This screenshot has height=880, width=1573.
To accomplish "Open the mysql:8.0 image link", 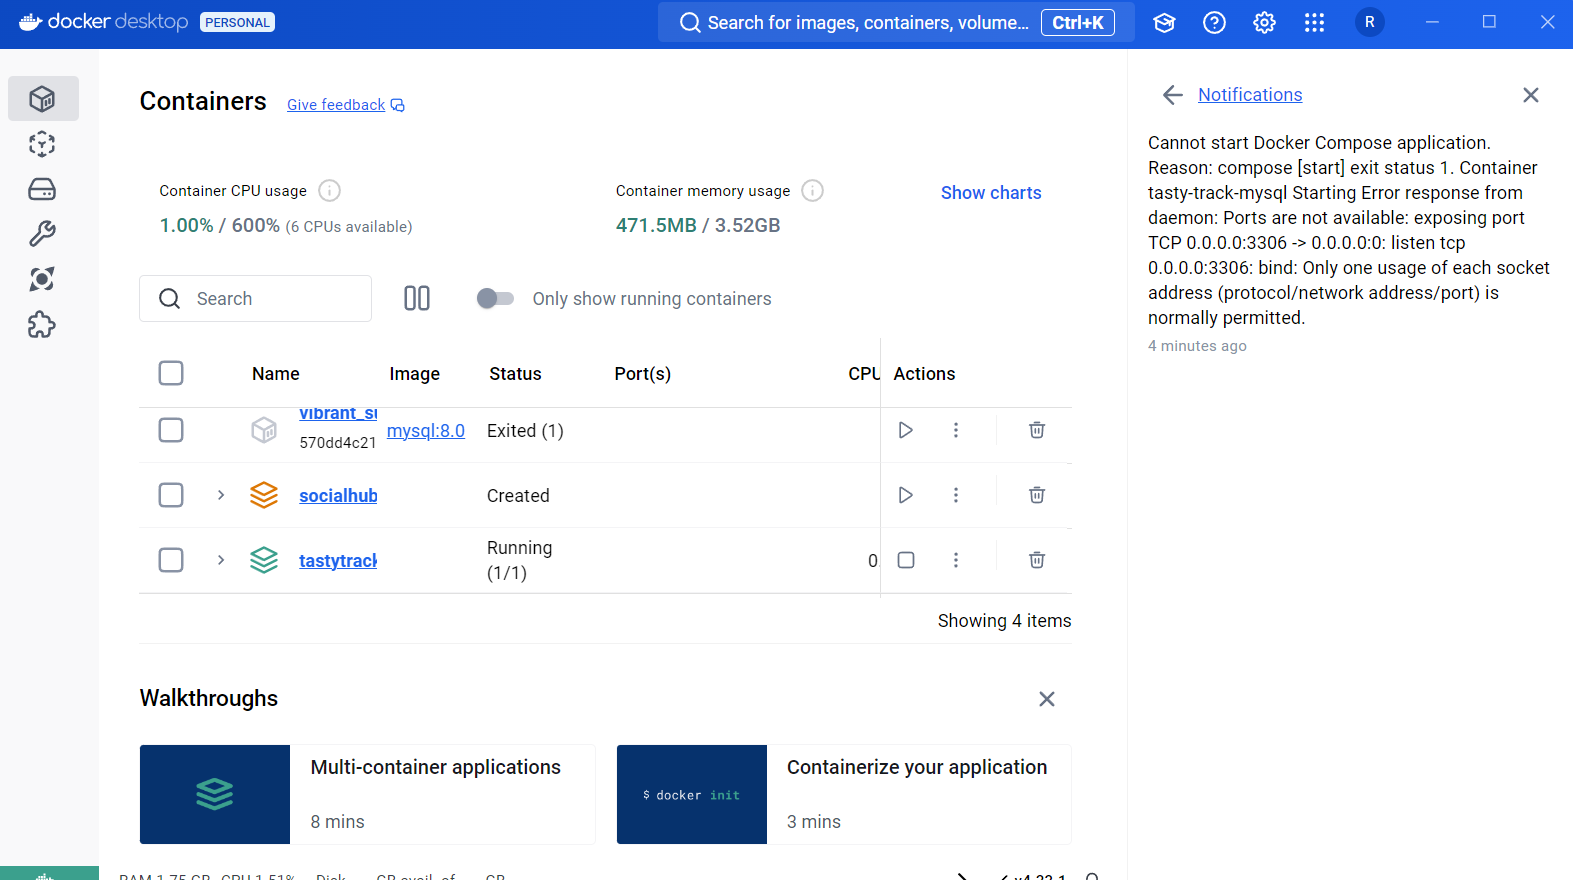I will [x=426, y=431].
